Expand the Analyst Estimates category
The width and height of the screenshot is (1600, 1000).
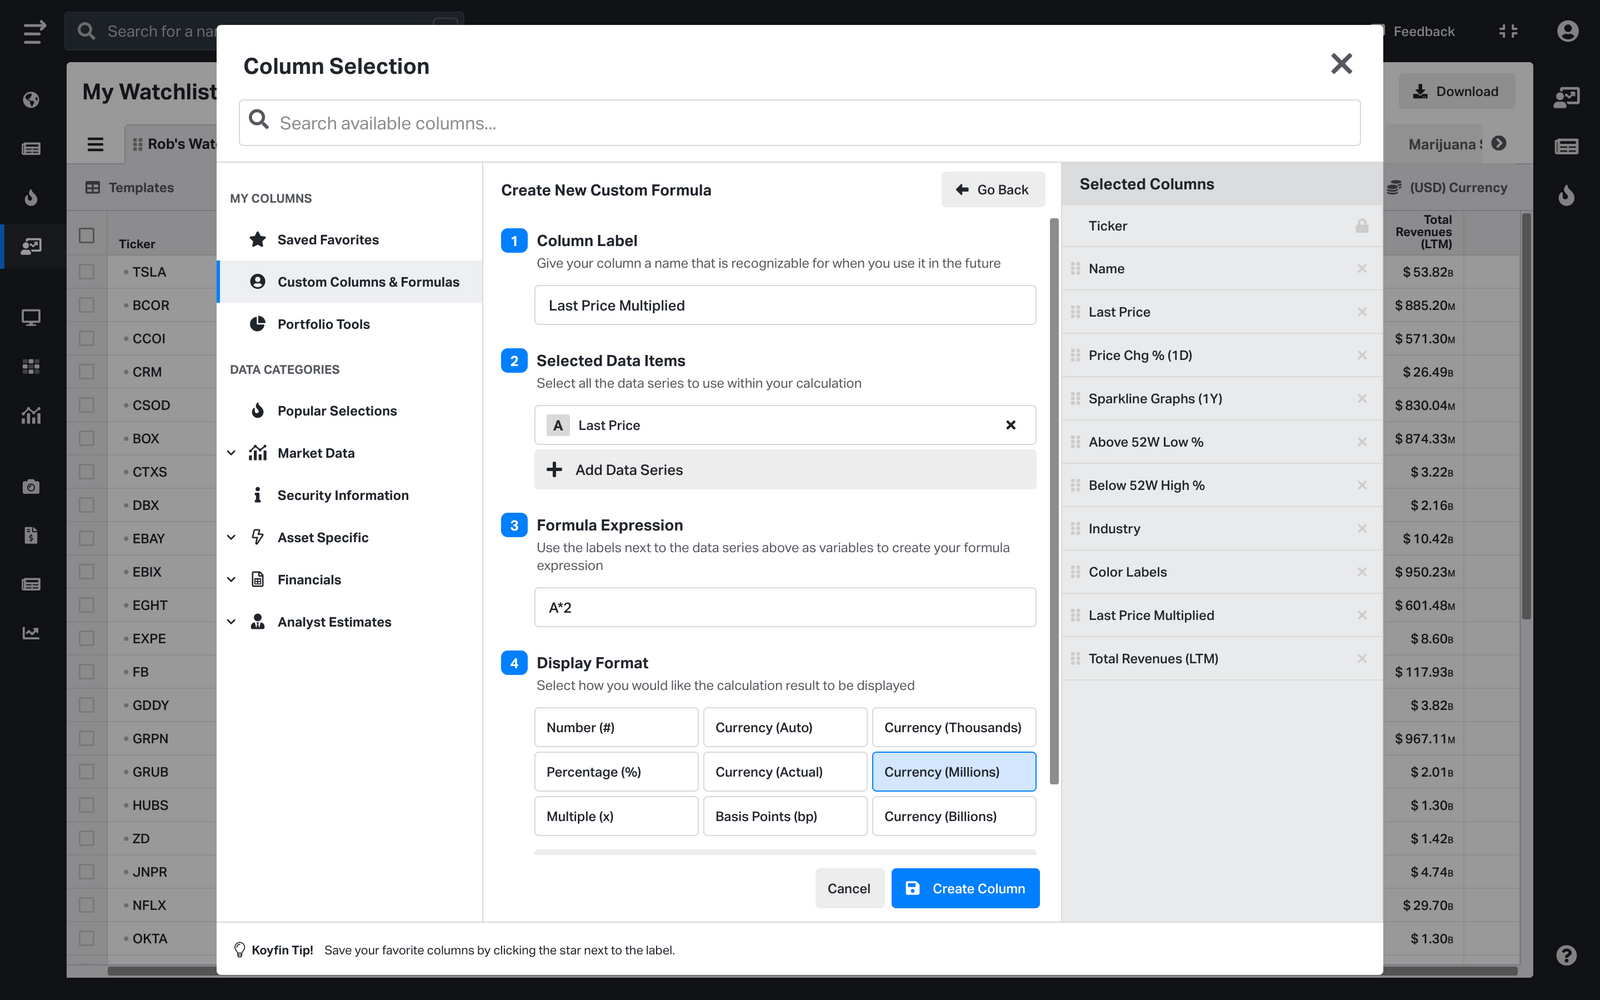click(x=231, y=622)
